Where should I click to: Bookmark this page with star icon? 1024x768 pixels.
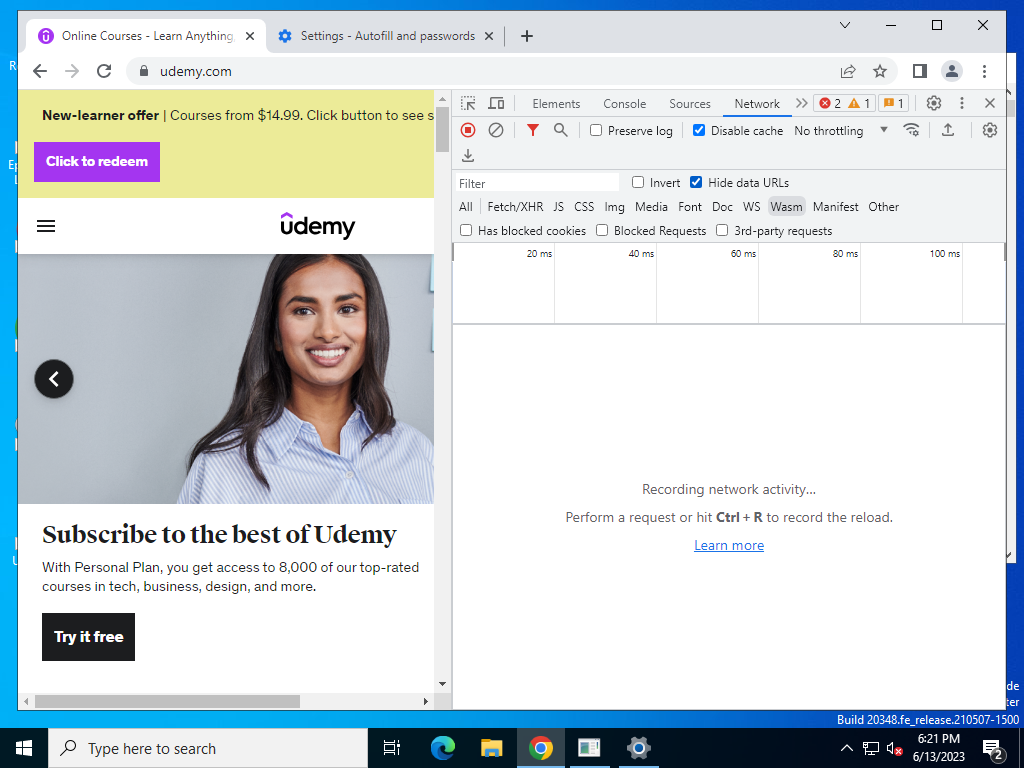tap(880, 71)
